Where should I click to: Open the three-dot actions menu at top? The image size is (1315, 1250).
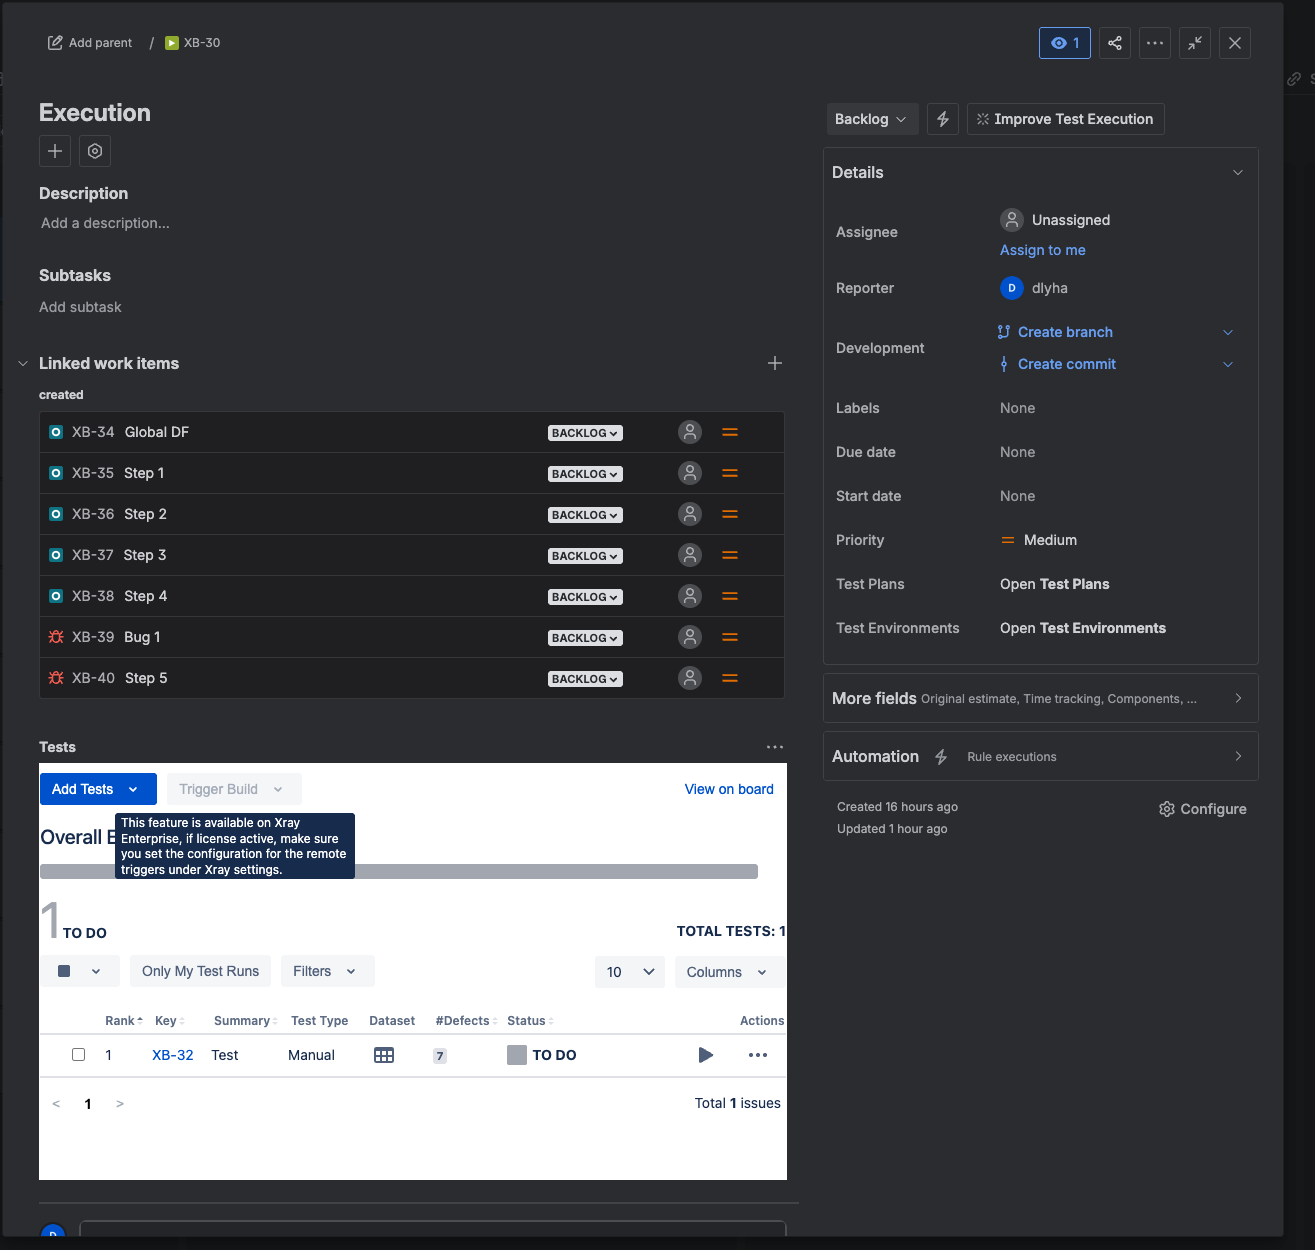click(1155, 43)
